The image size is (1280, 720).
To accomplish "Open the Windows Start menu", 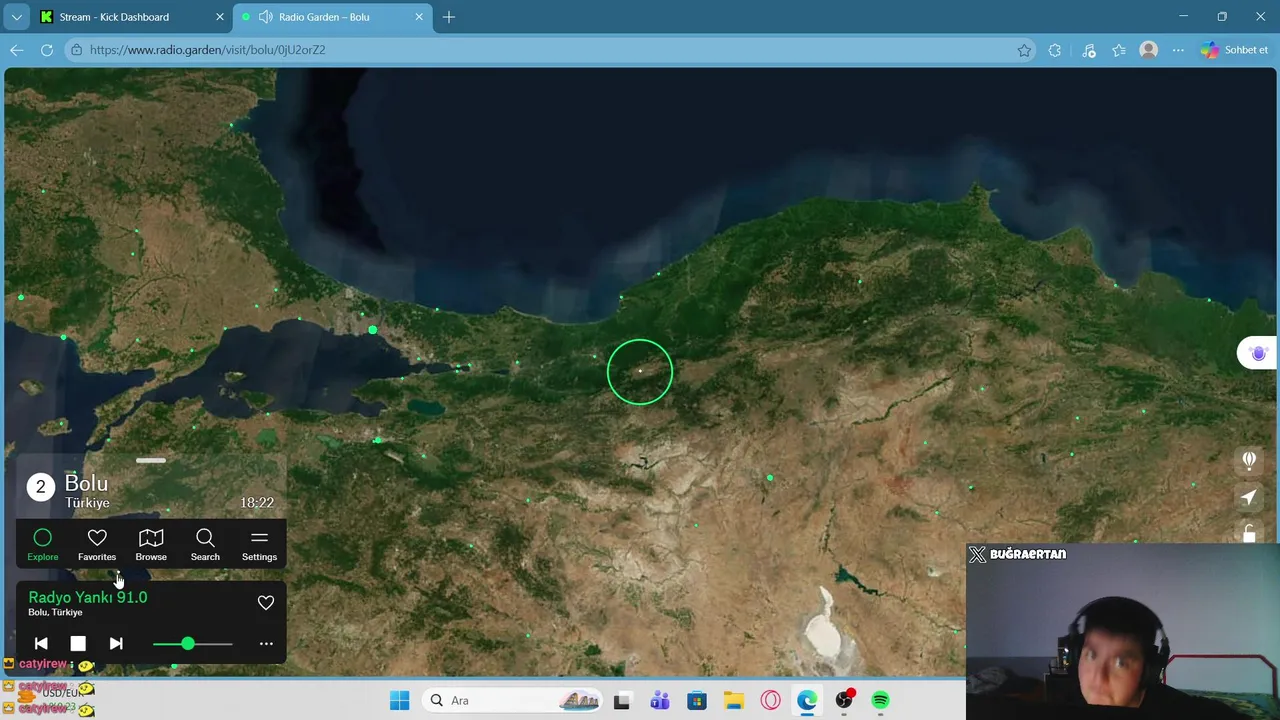I will [x=399, y=700].
